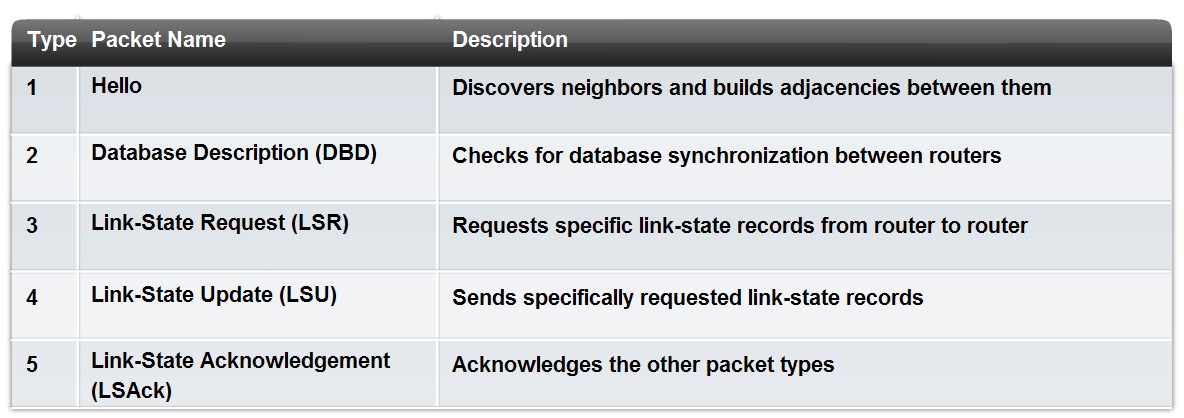Click the 'Acknowledges the other packet types' text
The image size is (1184, 418).
point(643,365)
